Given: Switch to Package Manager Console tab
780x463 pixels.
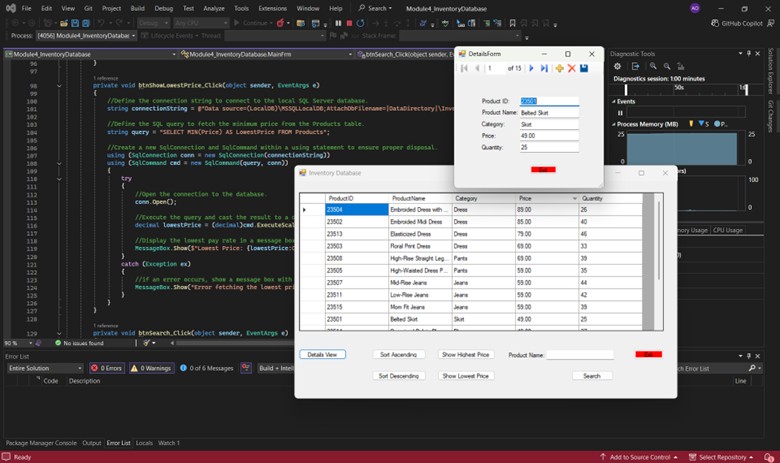Looking at the screenshot, I should [41, 443].
